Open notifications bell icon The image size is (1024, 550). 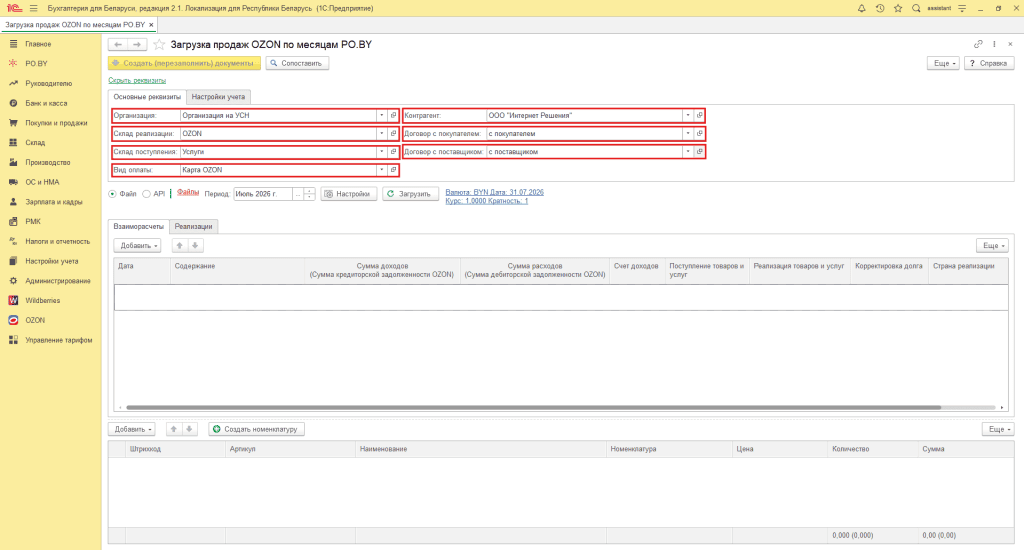coord(861,8)
